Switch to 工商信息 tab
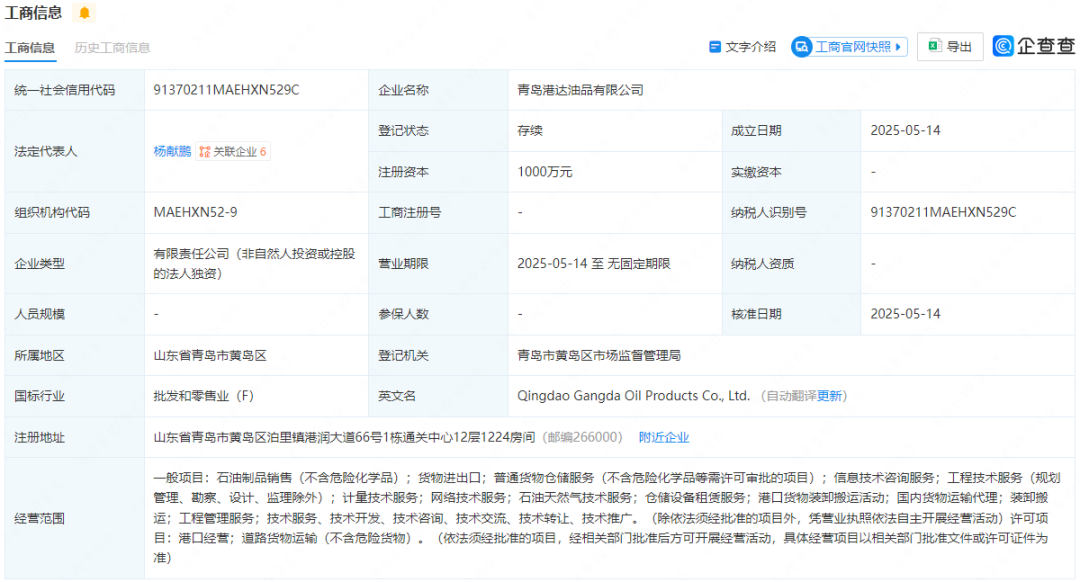Image resolution: width=1080 pixels, height=582 pixels. point(30,48)
